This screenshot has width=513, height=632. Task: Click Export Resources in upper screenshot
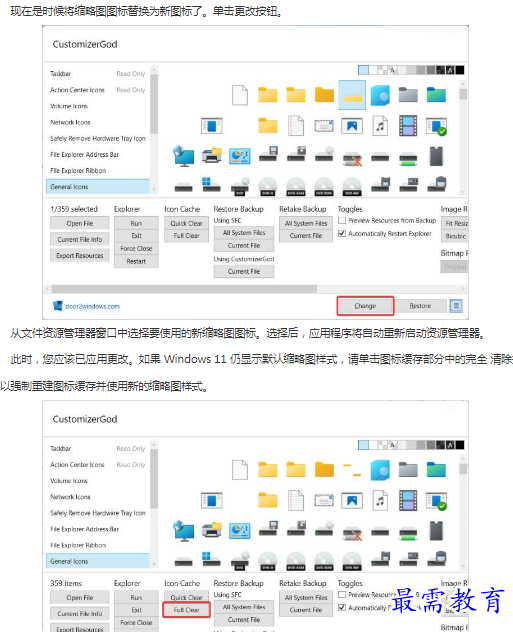tap(80, 256)
